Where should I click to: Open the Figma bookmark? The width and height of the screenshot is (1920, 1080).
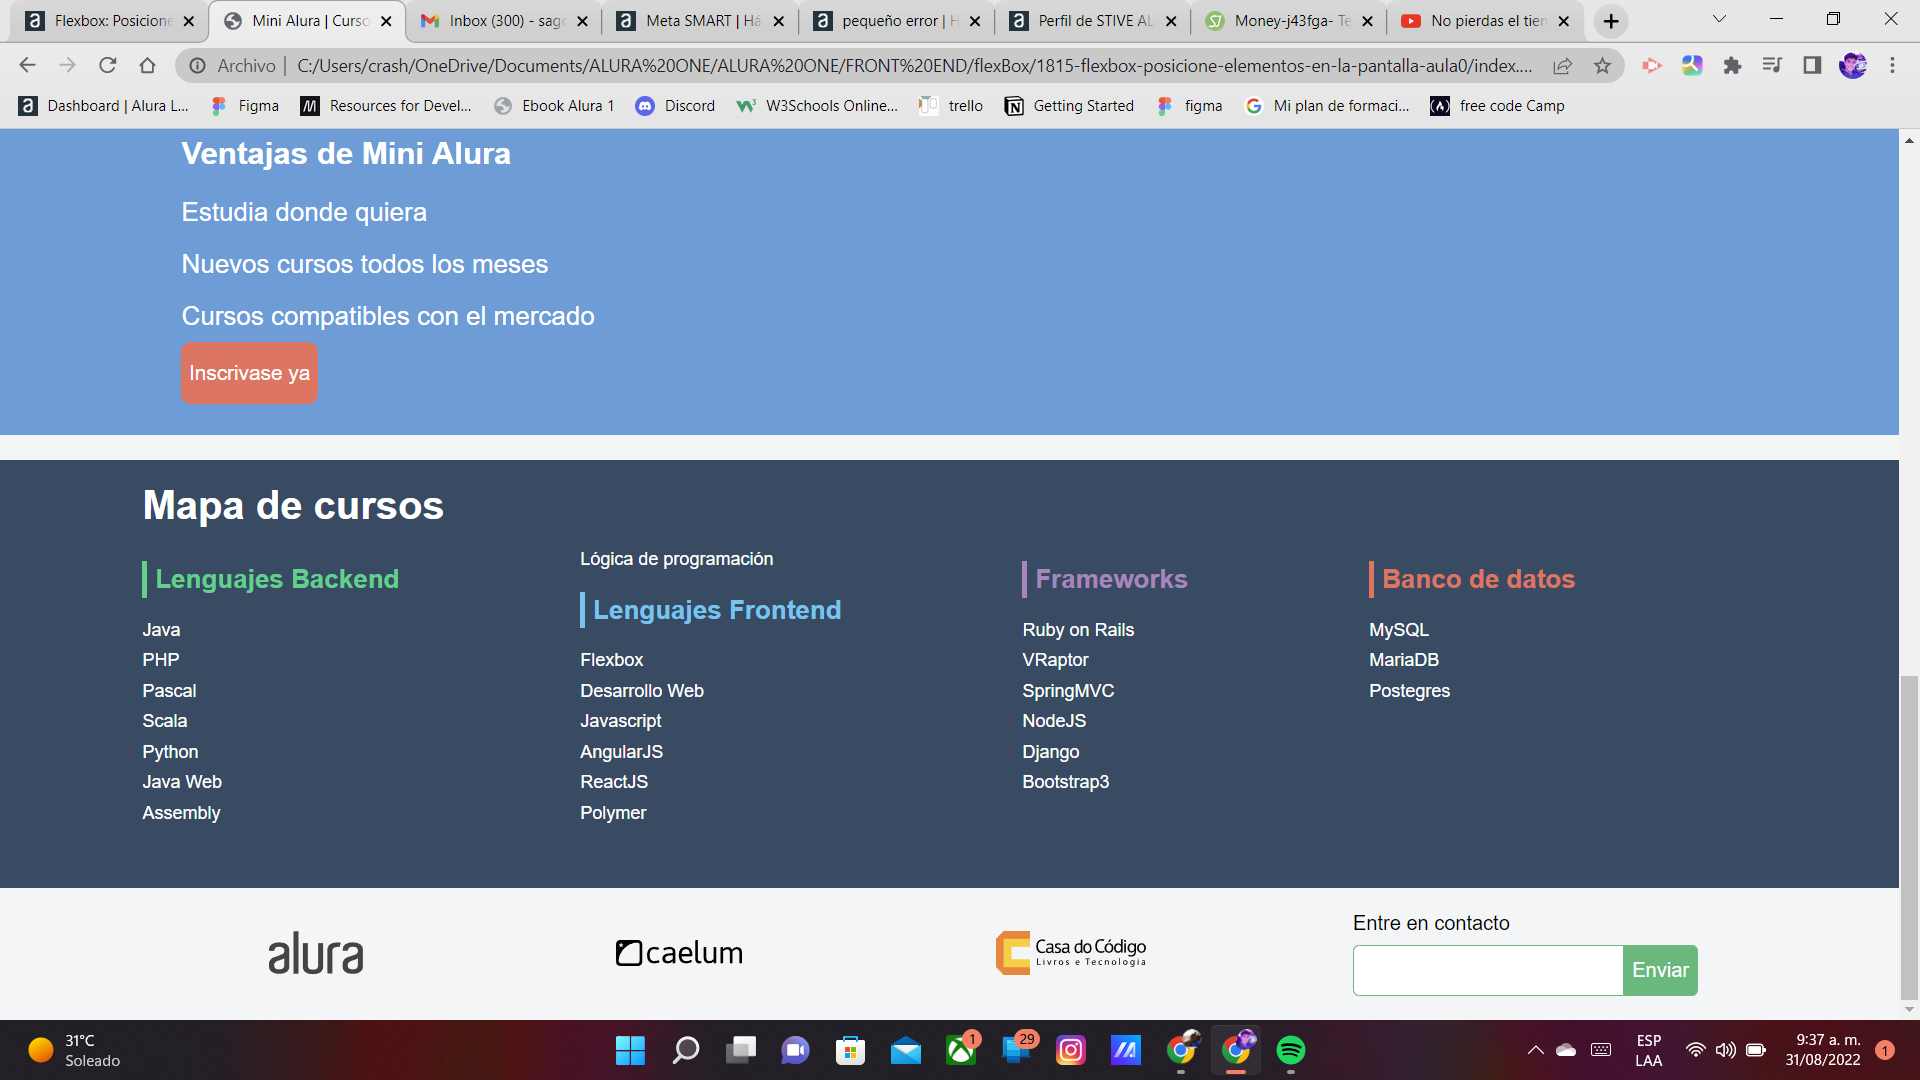pos(245,106)
